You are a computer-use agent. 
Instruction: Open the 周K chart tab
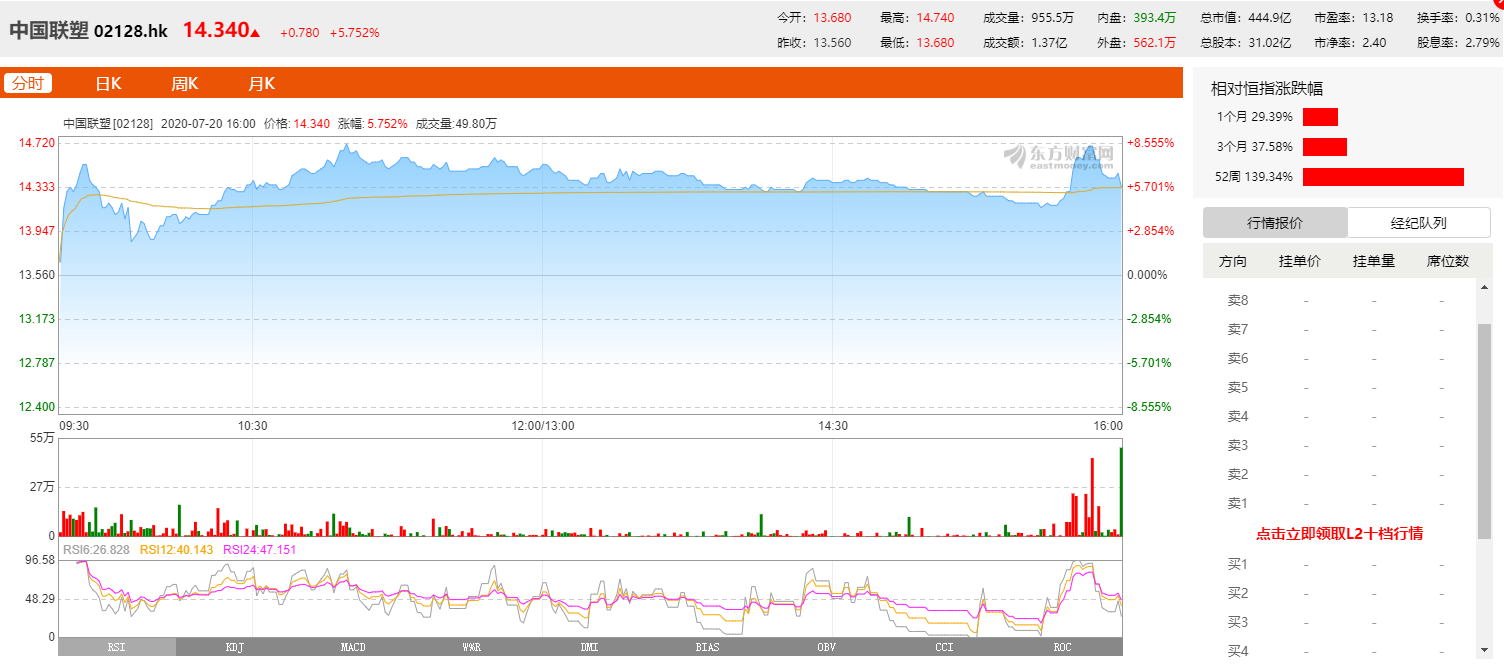pos(185,84)
